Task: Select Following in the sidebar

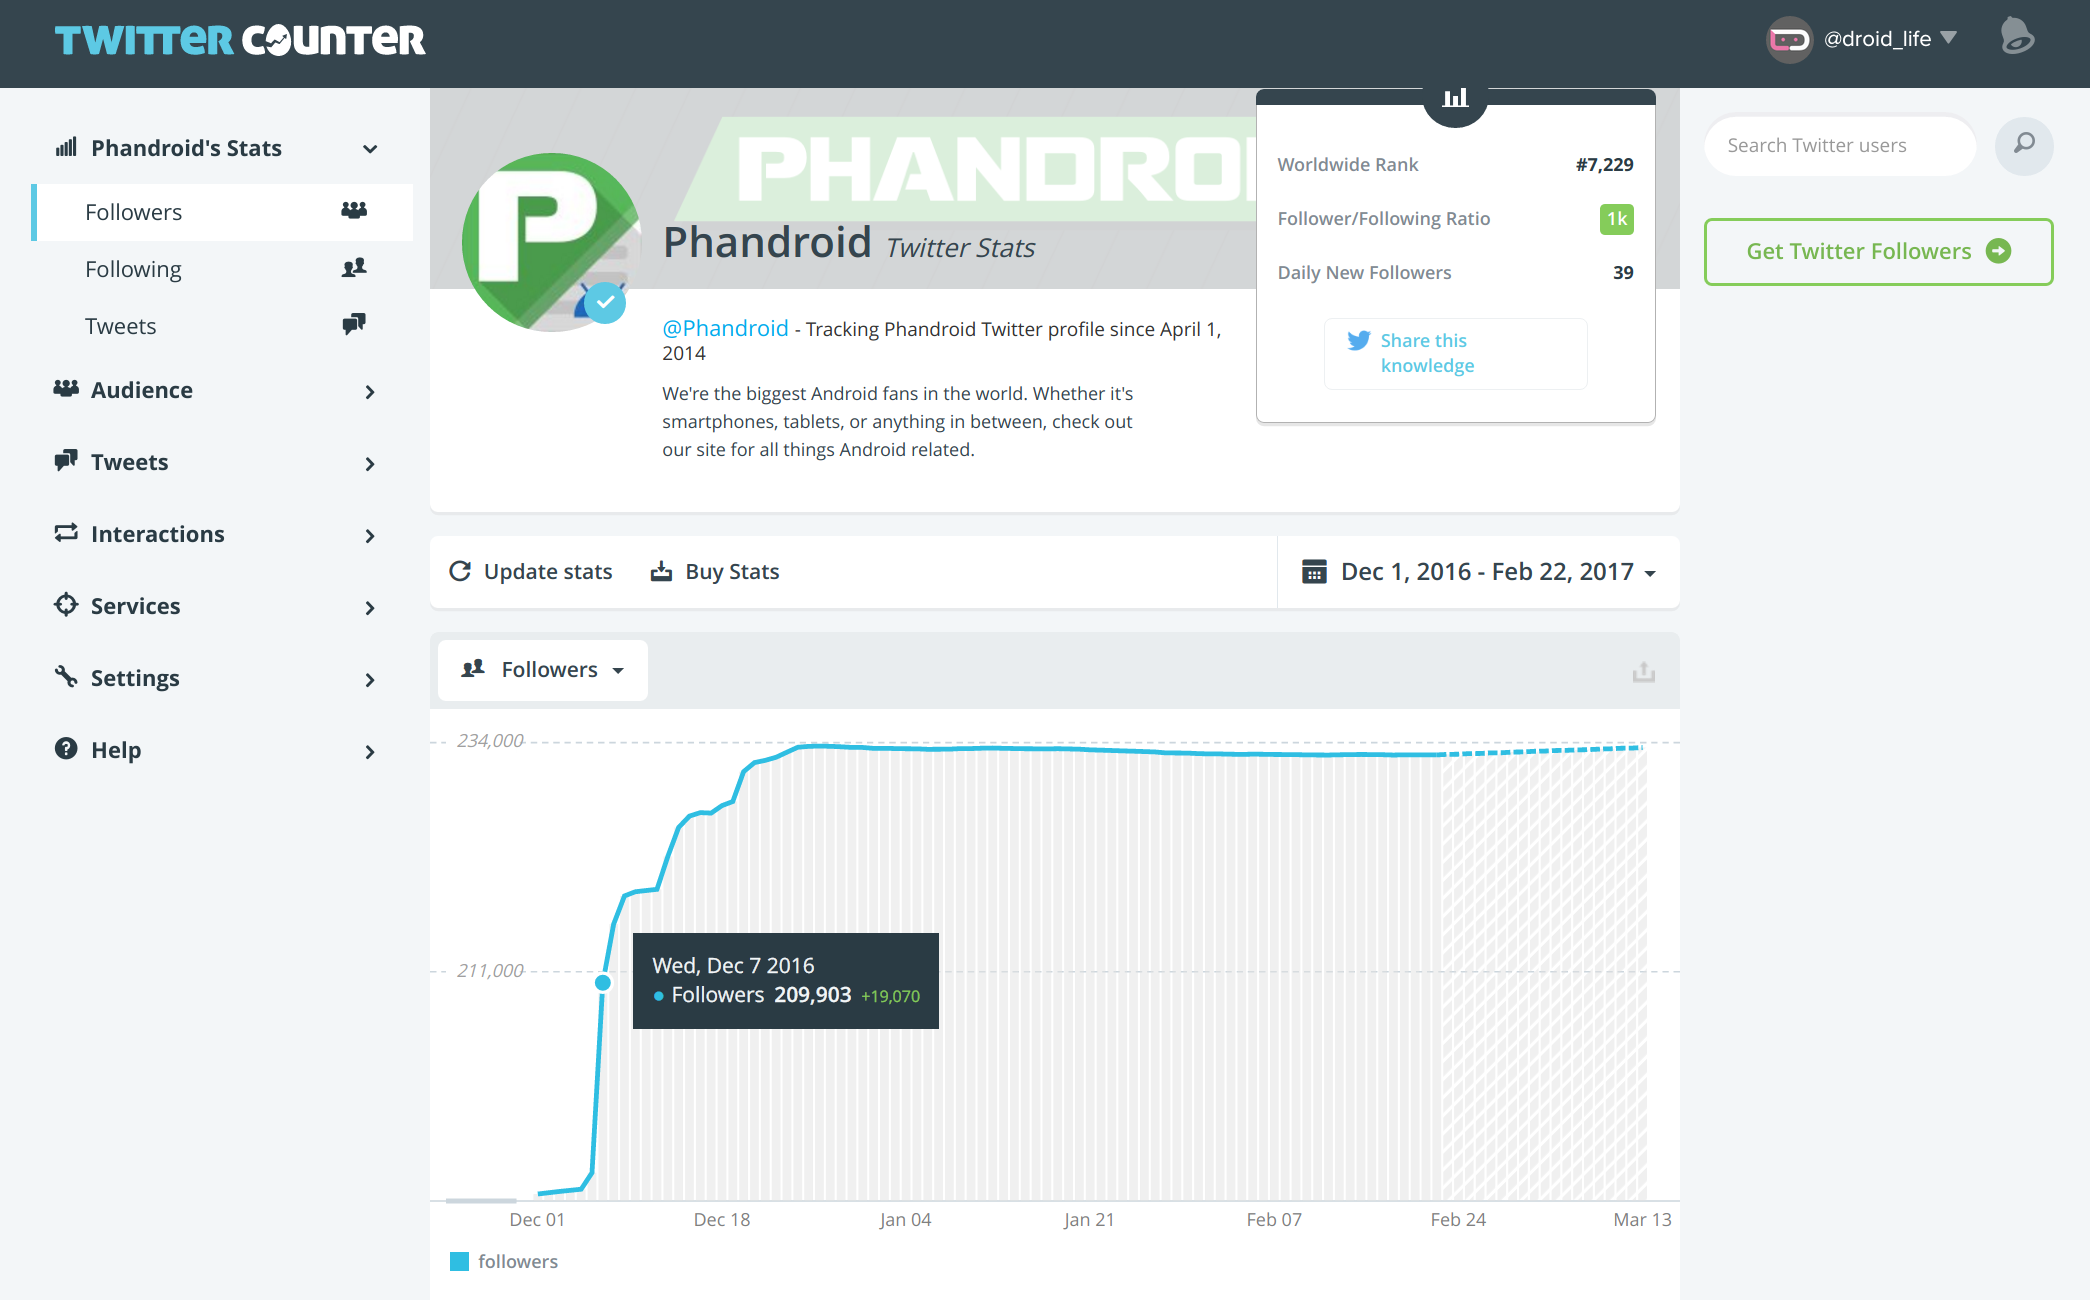Action: (x=133, y=269)
